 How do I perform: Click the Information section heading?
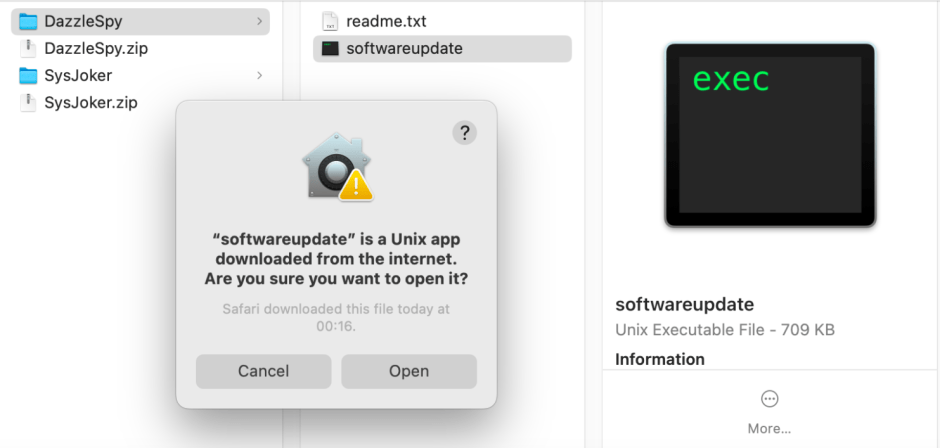pyautogui.click(x=659, y=359)
